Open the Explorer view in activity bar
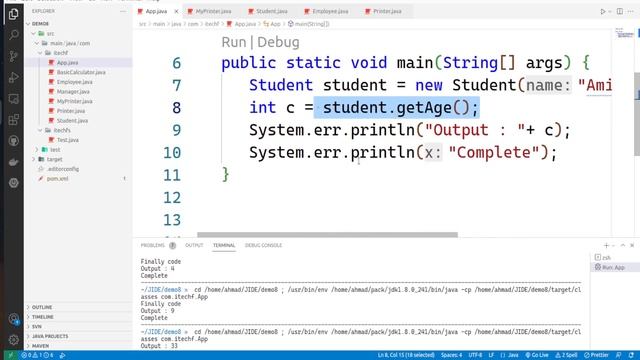The width and height of the screenshot is (640, 360). 13,14
